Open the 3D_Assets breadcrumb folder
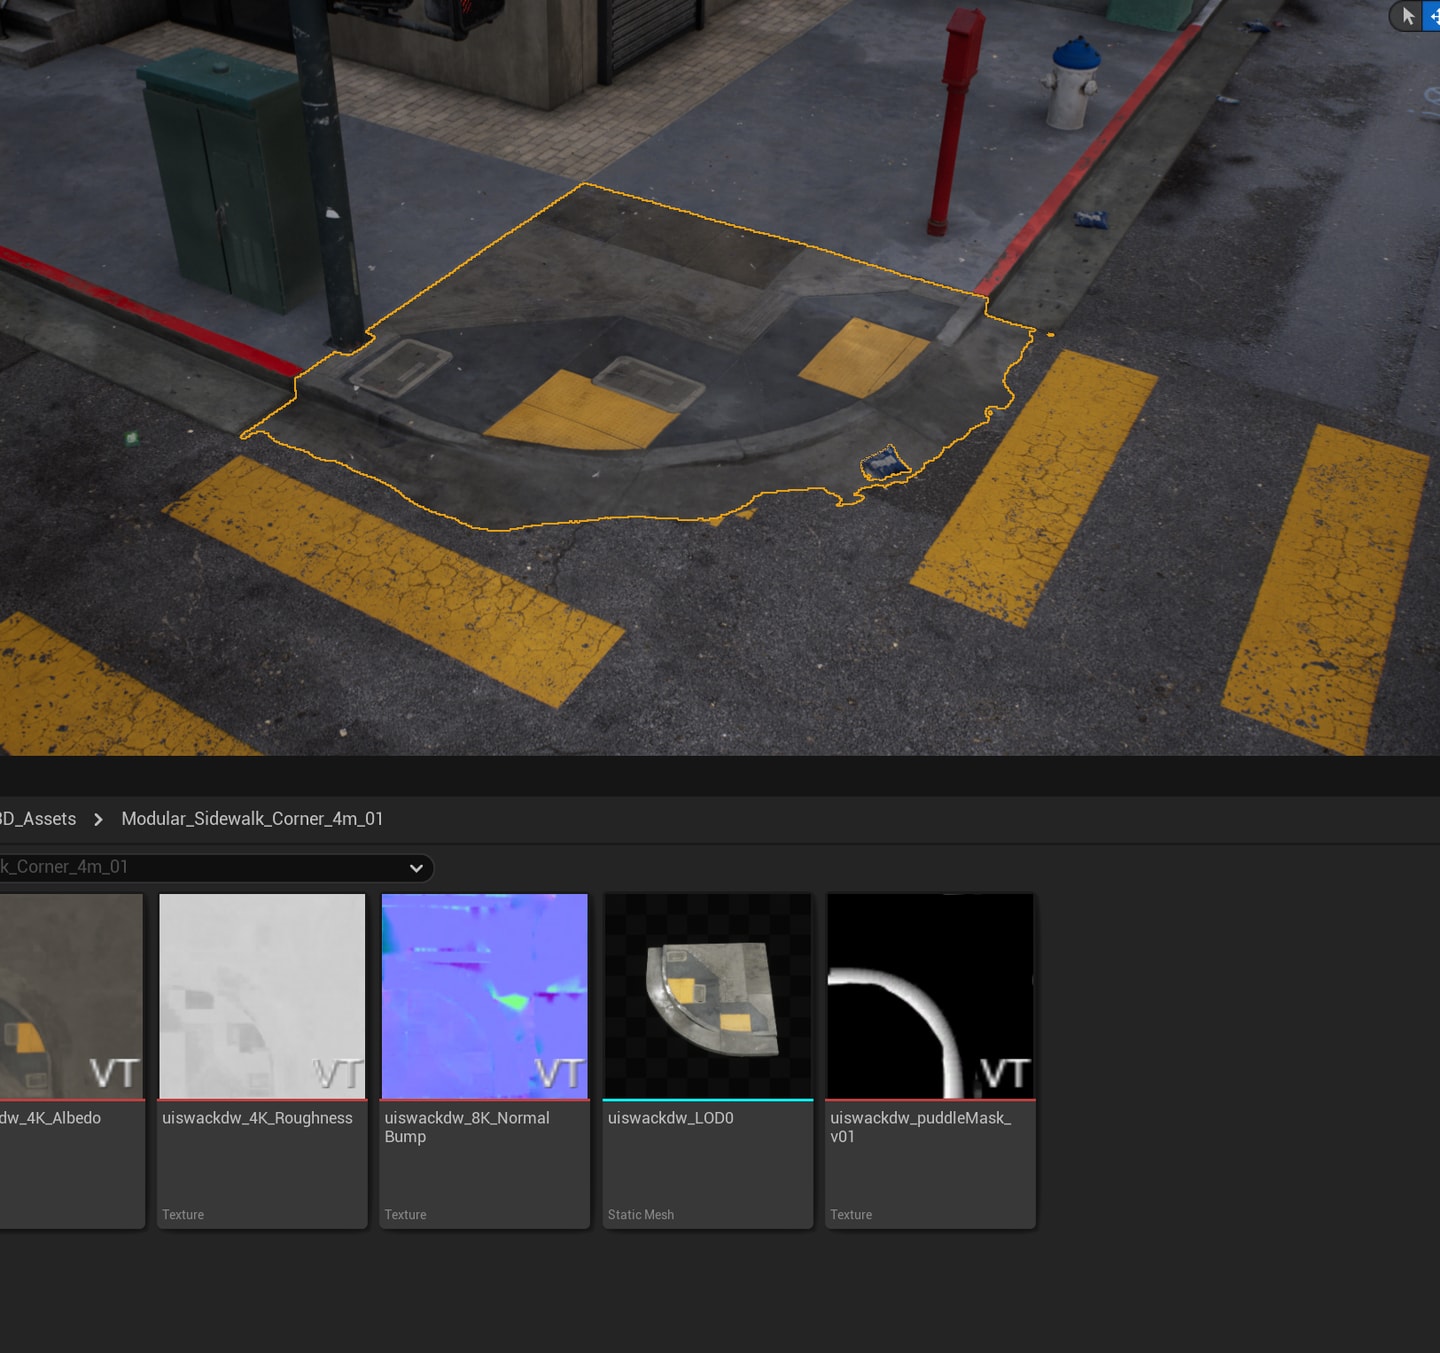 click(38, 819)
